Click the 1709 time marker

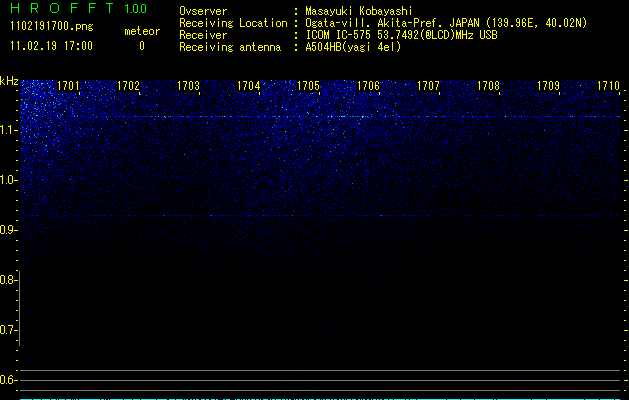[x=548, y=86]
